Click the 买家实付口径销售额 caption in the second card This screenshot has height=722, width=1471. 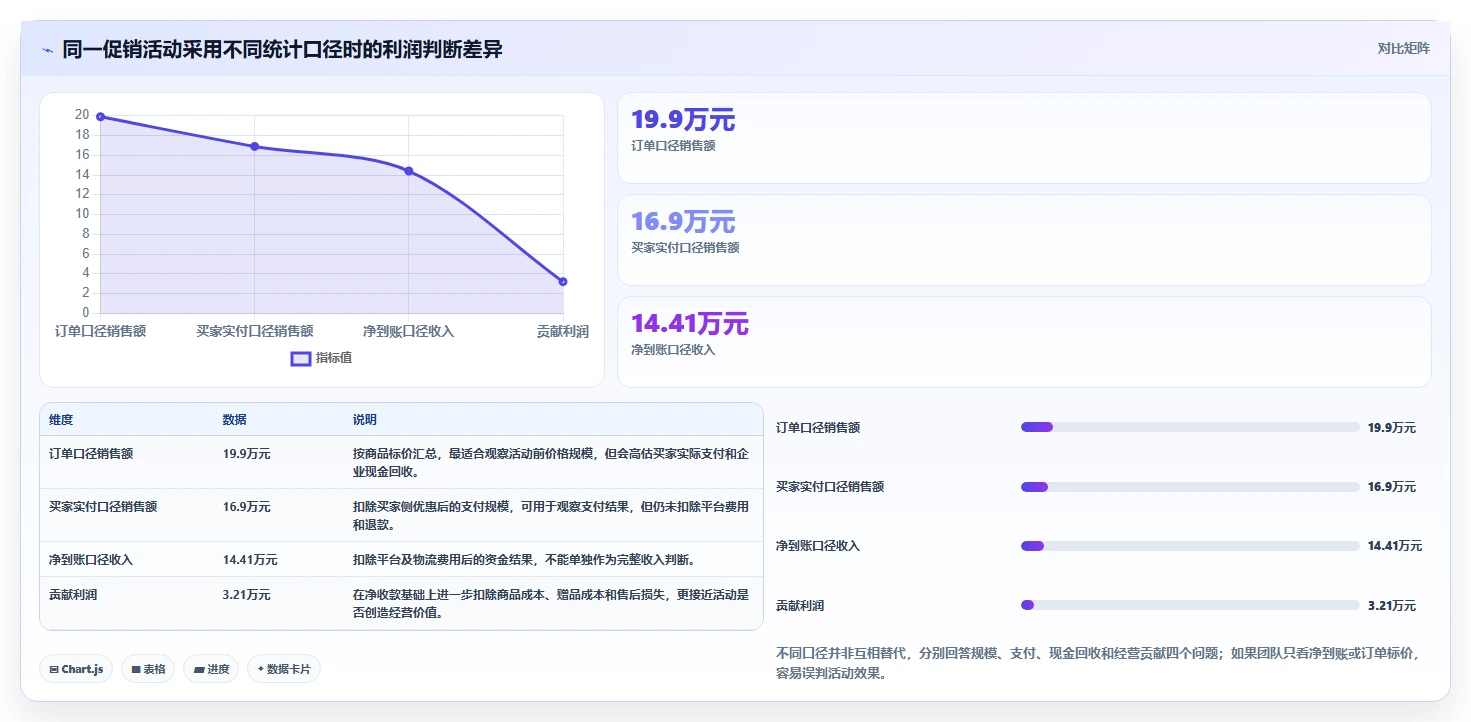click(685, 247)
